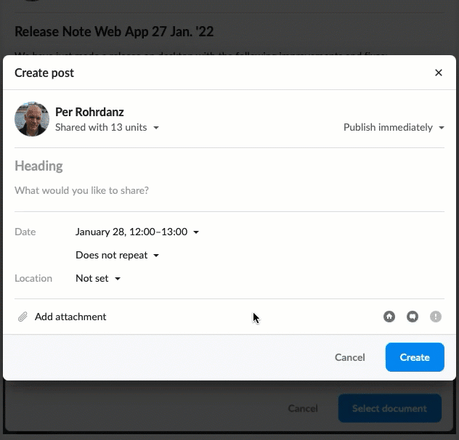Click the Heading input field

pyautogui.click(x=229, y=166)
